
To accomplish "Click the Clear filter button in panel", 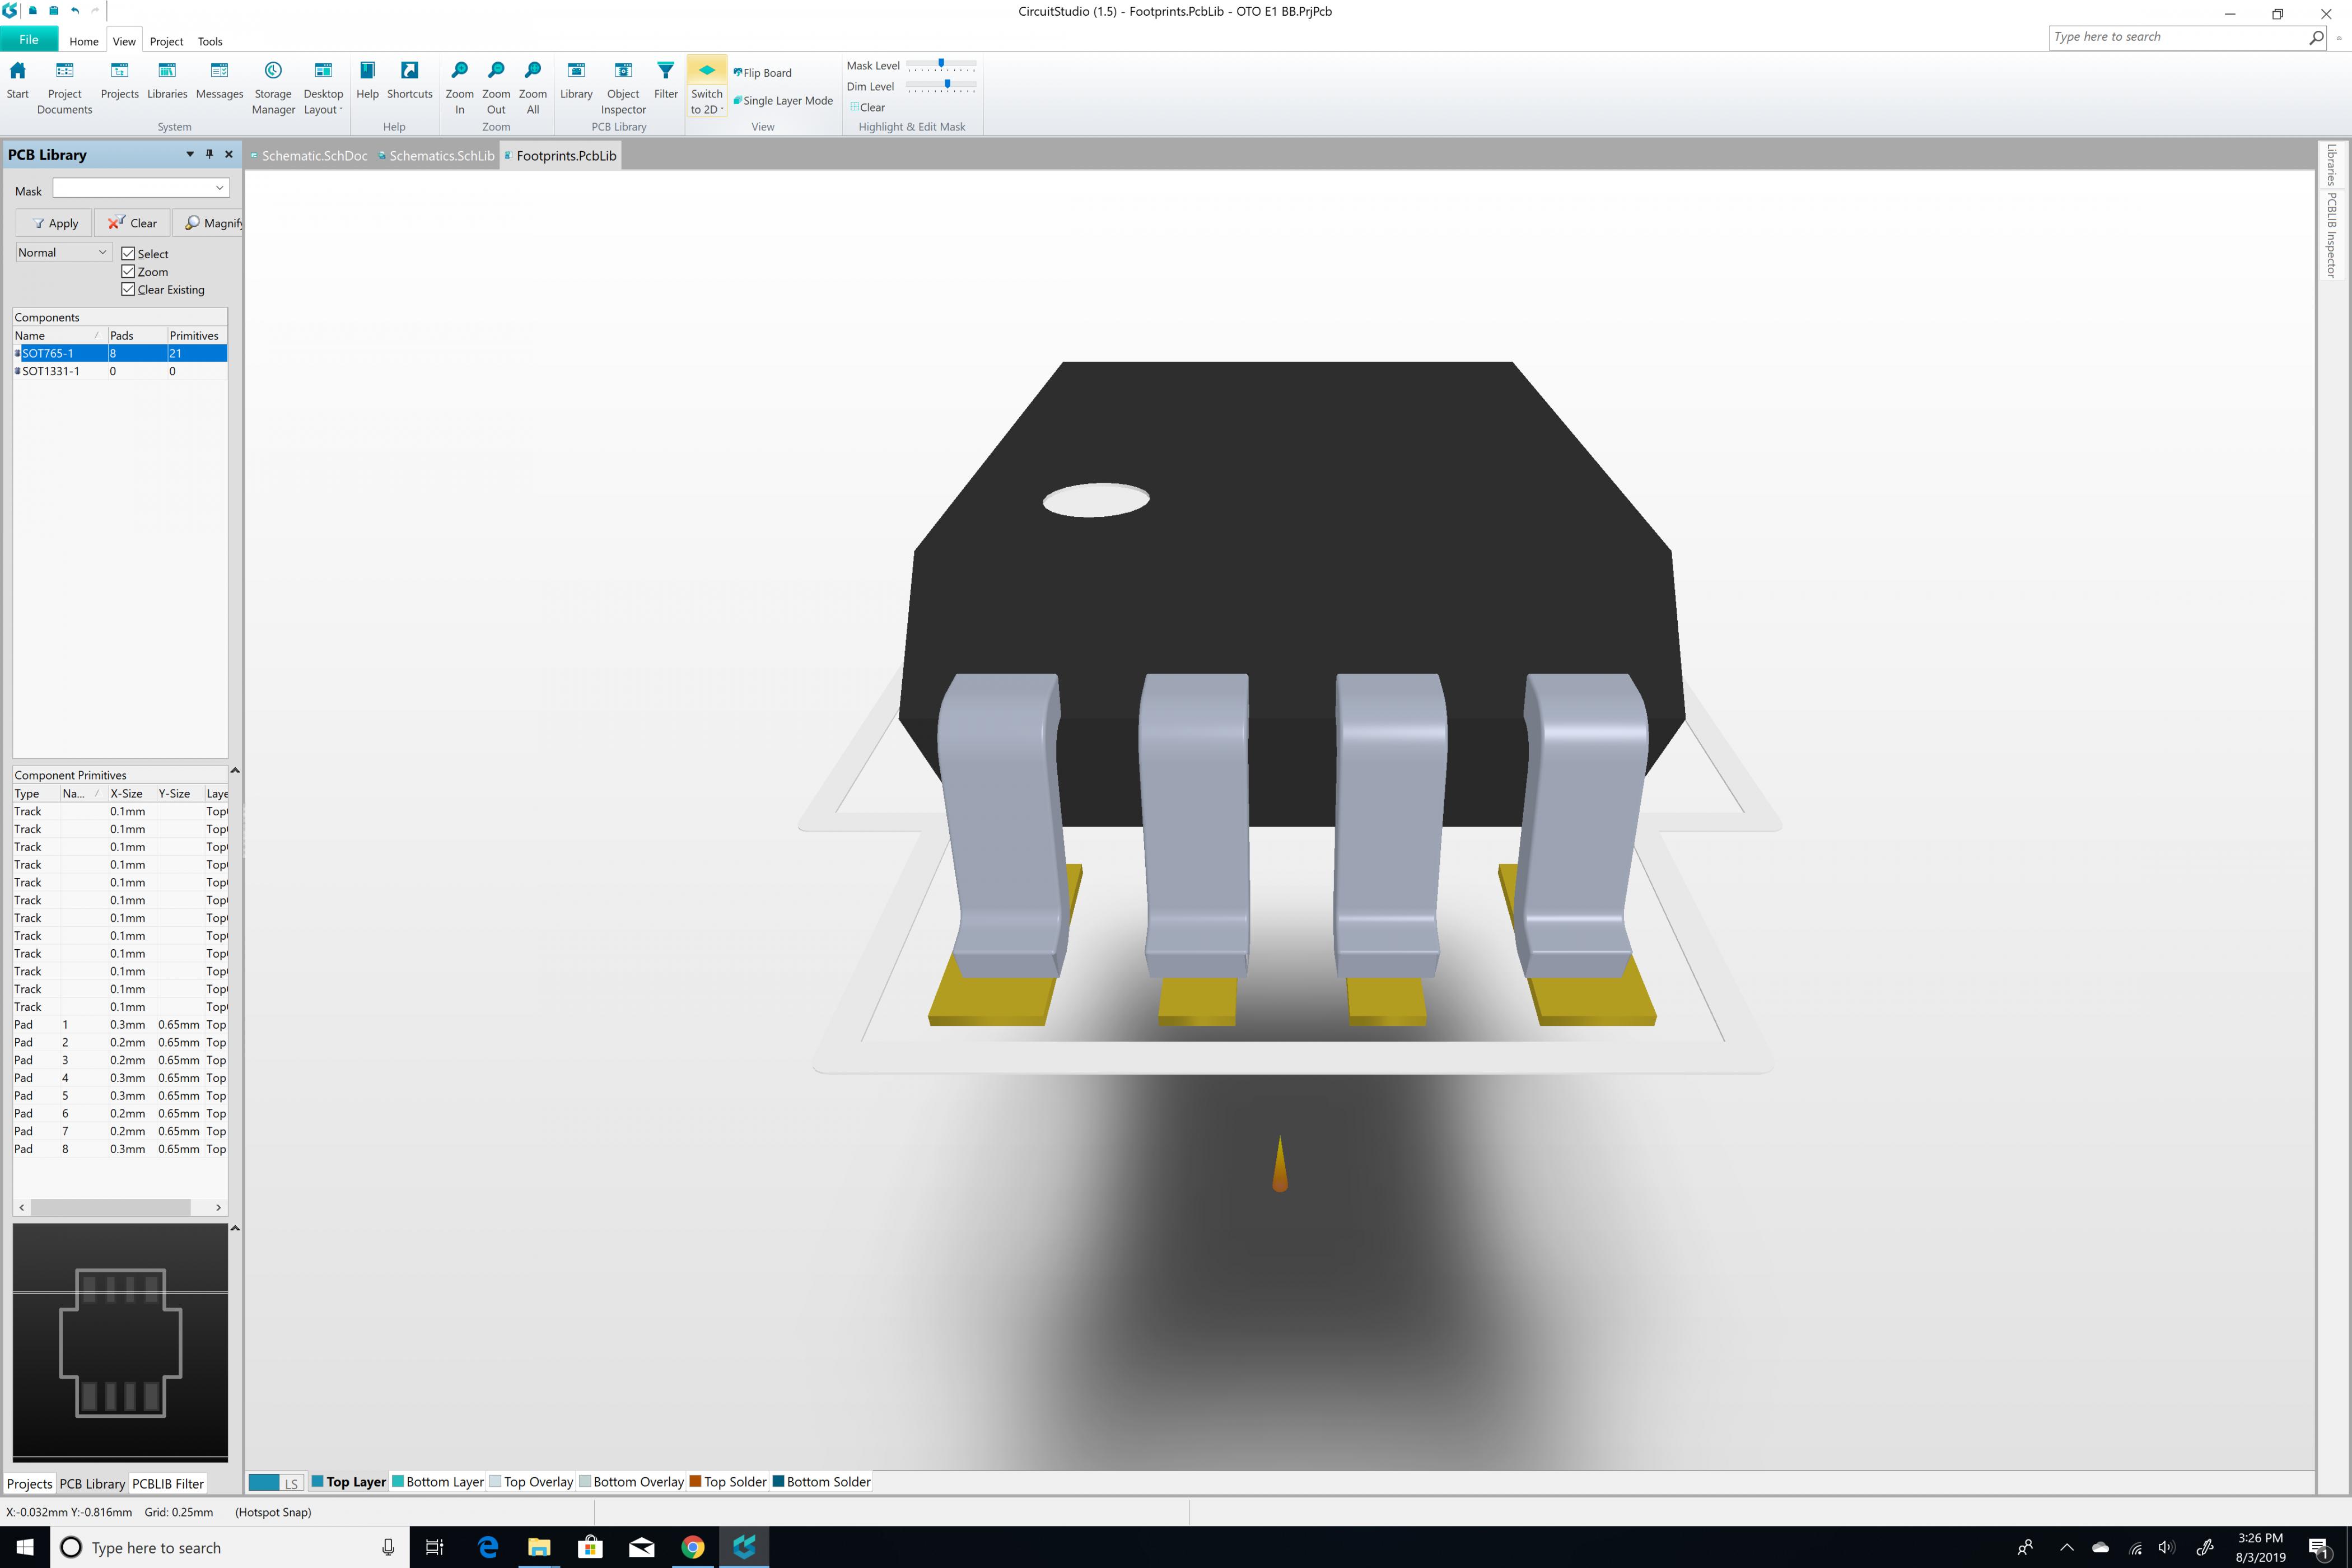I will [132, 223].
